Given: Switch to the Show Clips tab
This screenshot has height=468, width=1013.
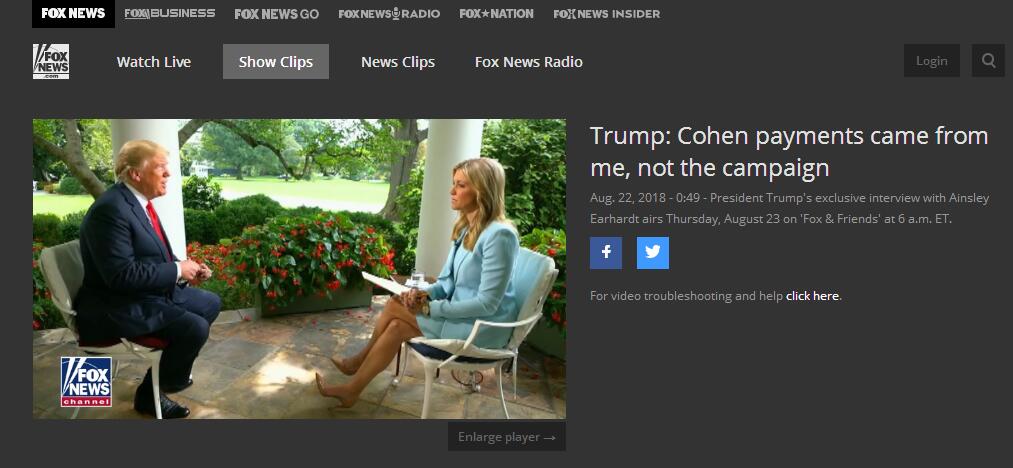Looking at the screenshot, I should [276, 61].
